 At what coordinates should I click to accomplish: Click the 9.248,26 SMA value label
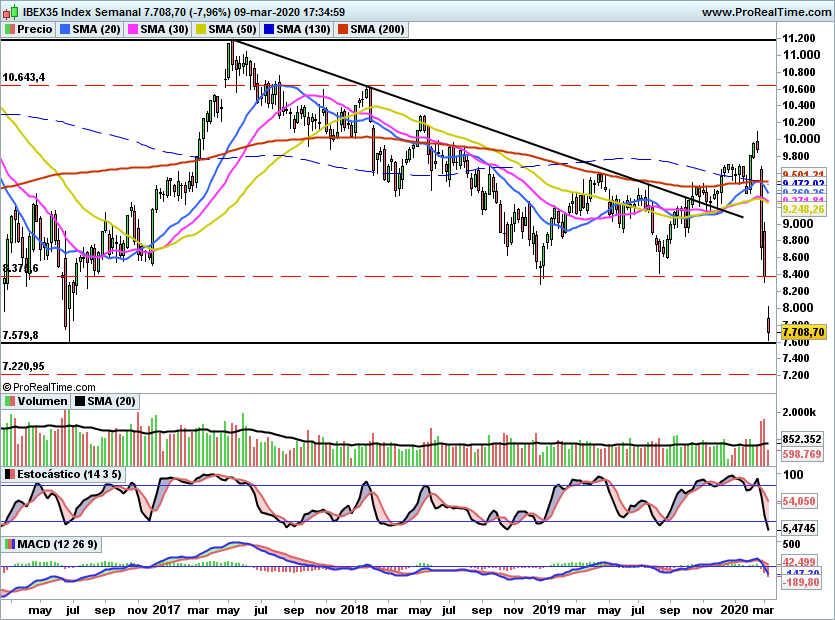pyautogui.click(x=804, y=210)
